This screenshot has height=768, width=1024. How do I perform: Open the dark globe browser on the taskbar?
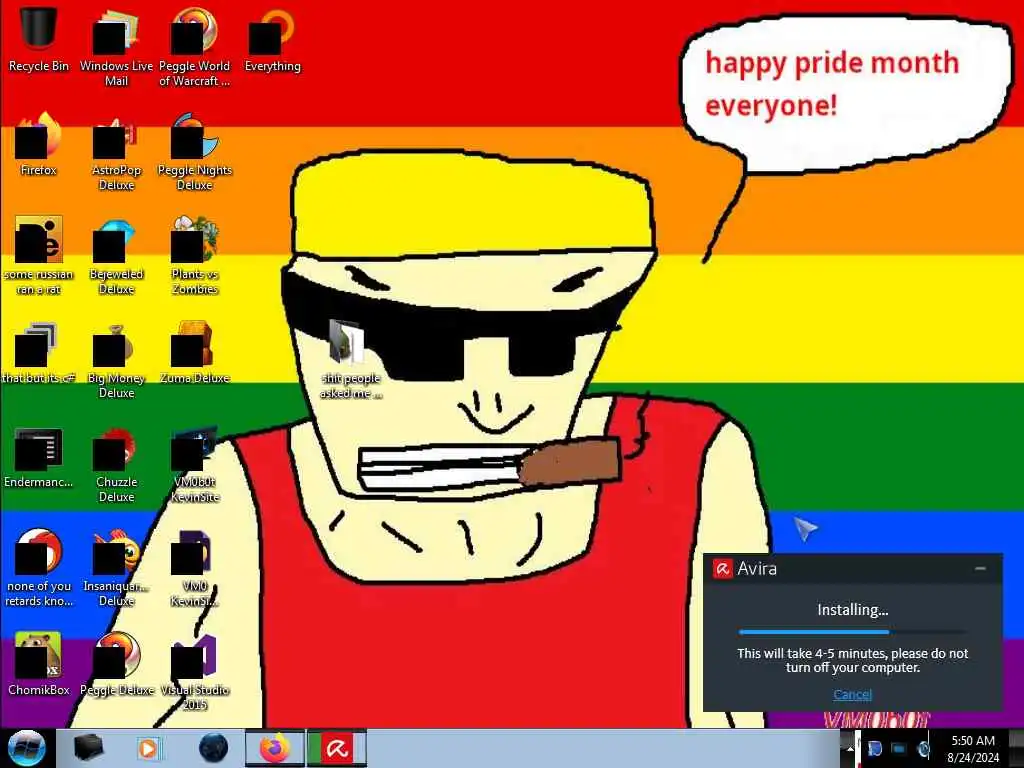pyautogui.click(x=214, y=748)
